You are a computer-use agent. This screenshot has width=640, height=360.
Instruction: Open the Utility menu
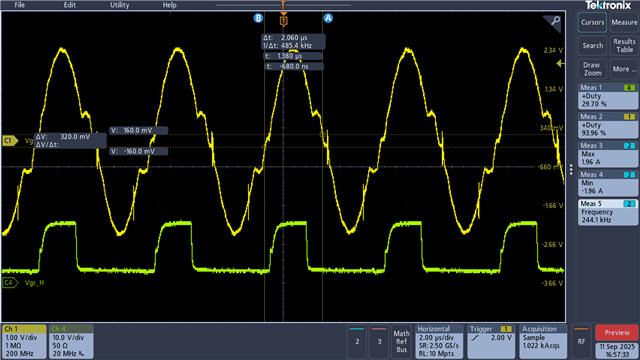tap(120, 5)
